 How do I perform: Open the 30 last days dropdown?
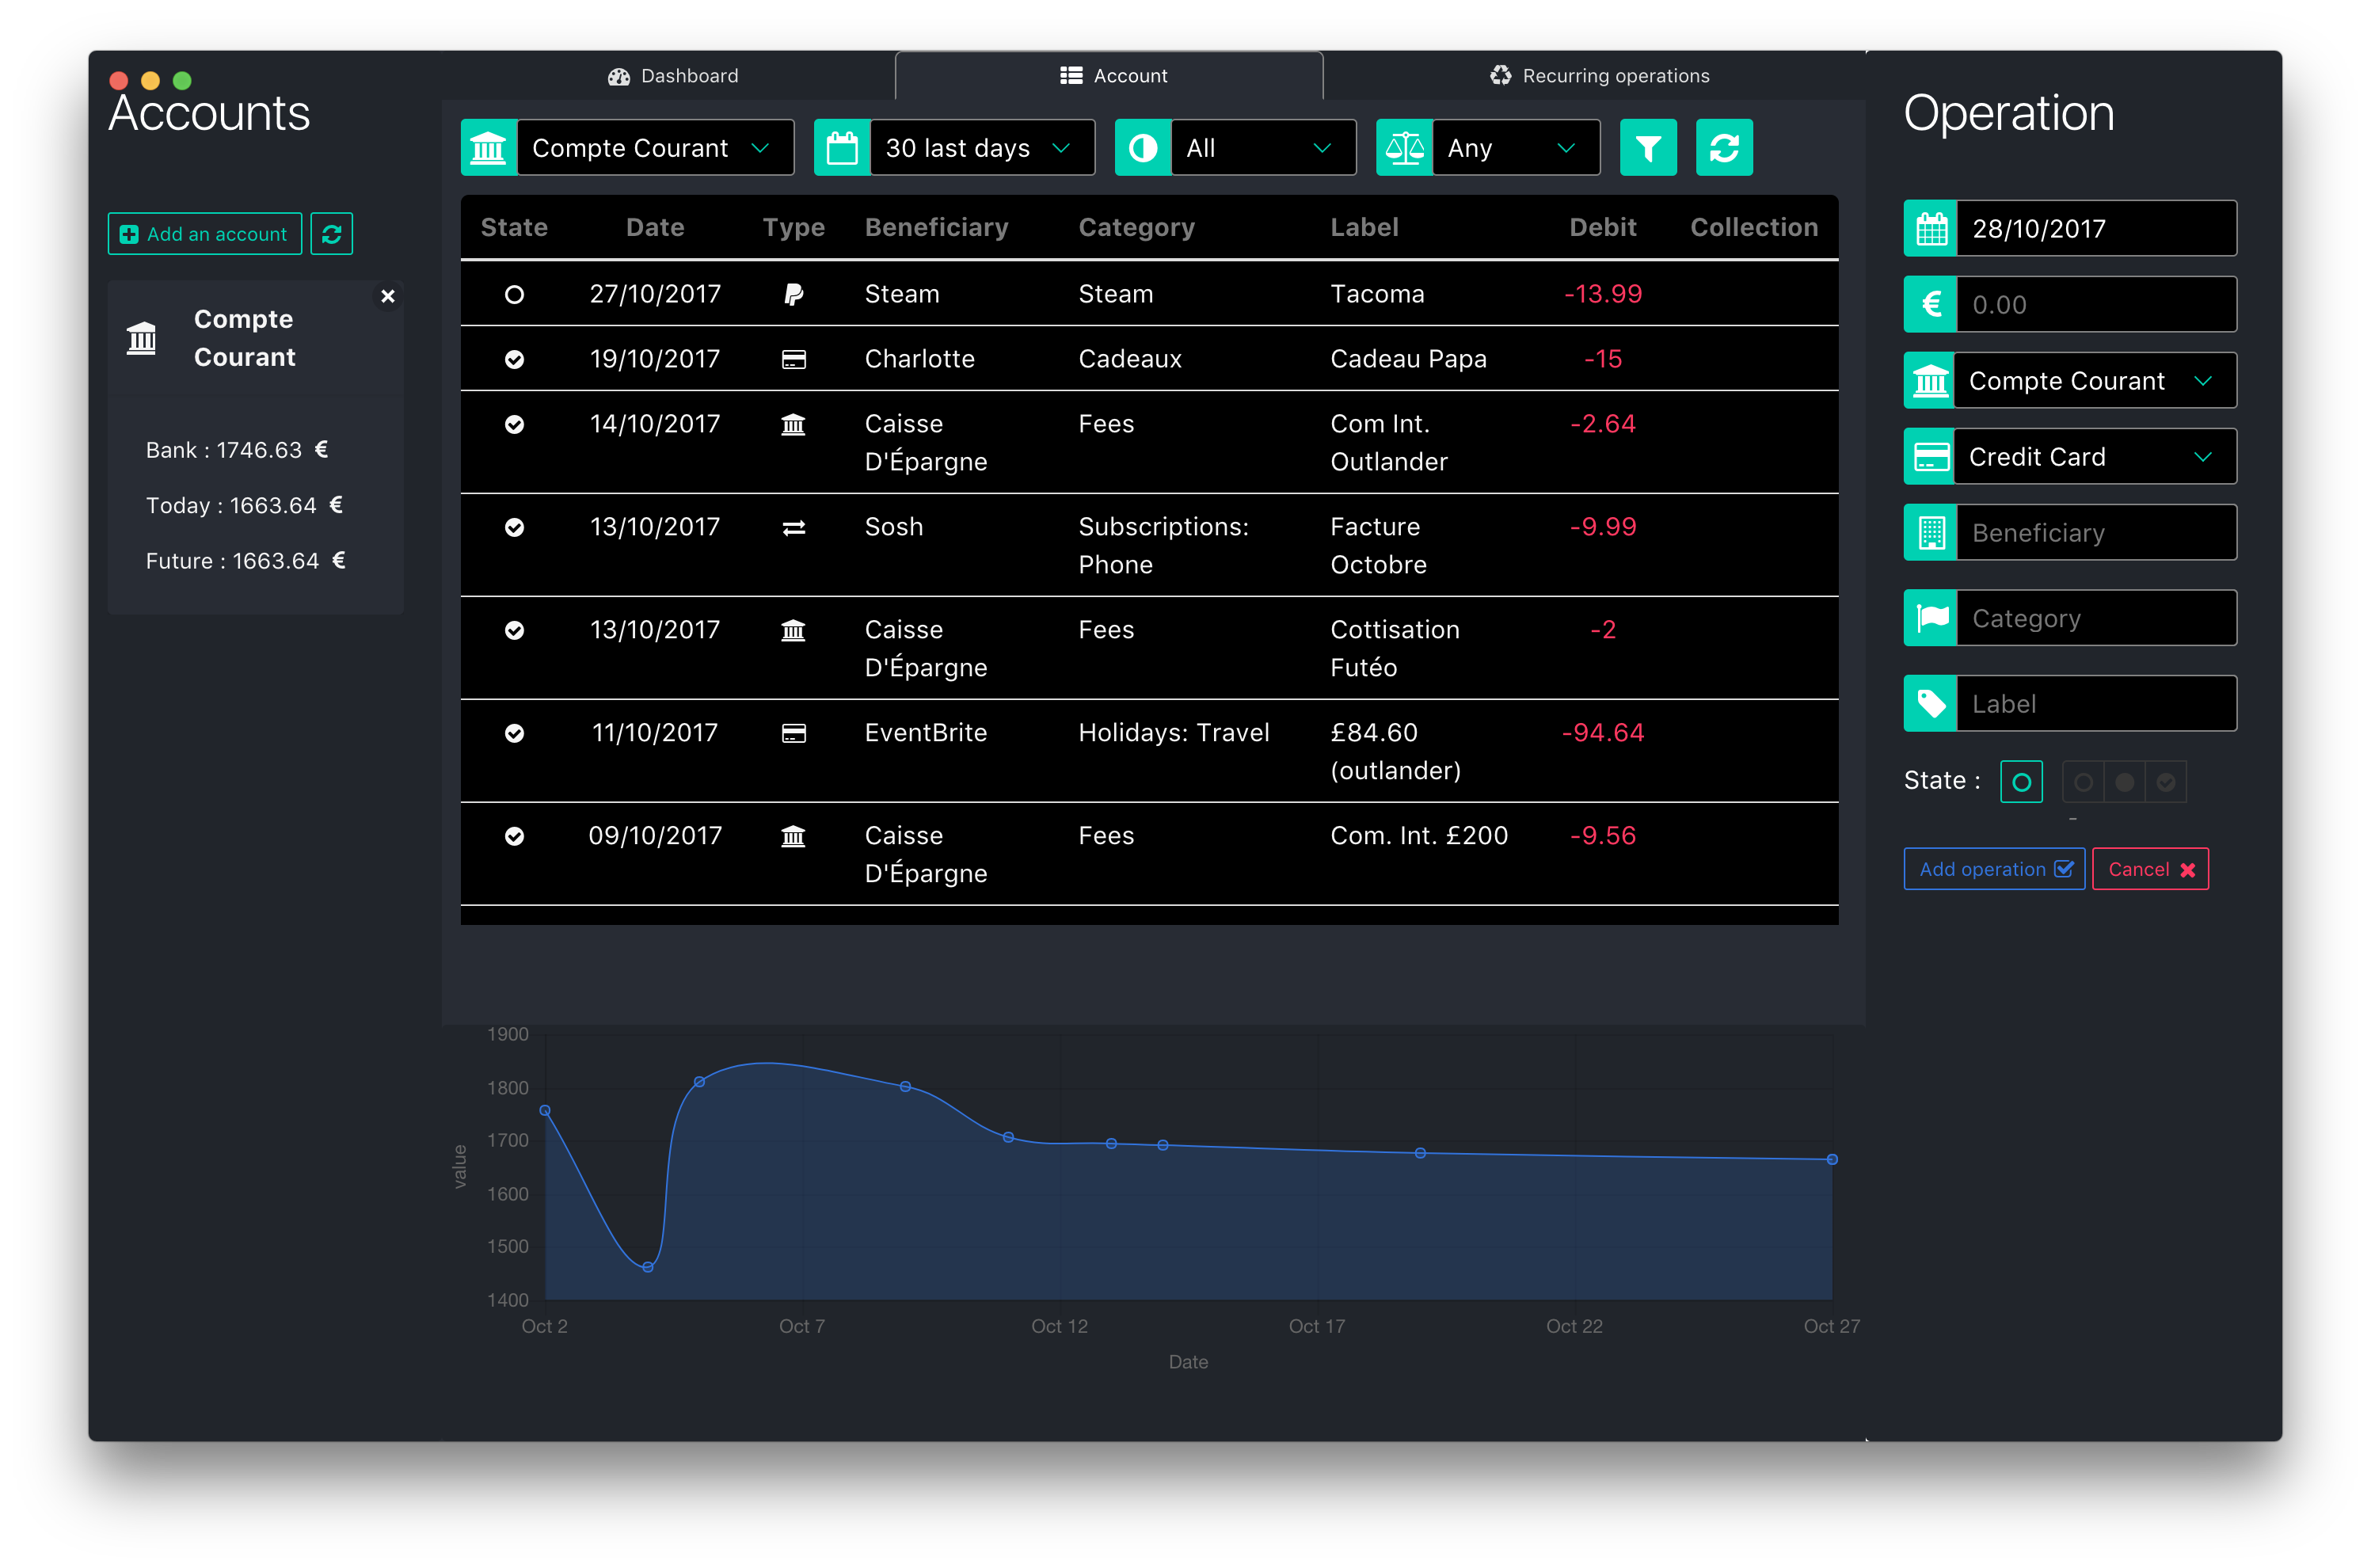pos(981,148)
